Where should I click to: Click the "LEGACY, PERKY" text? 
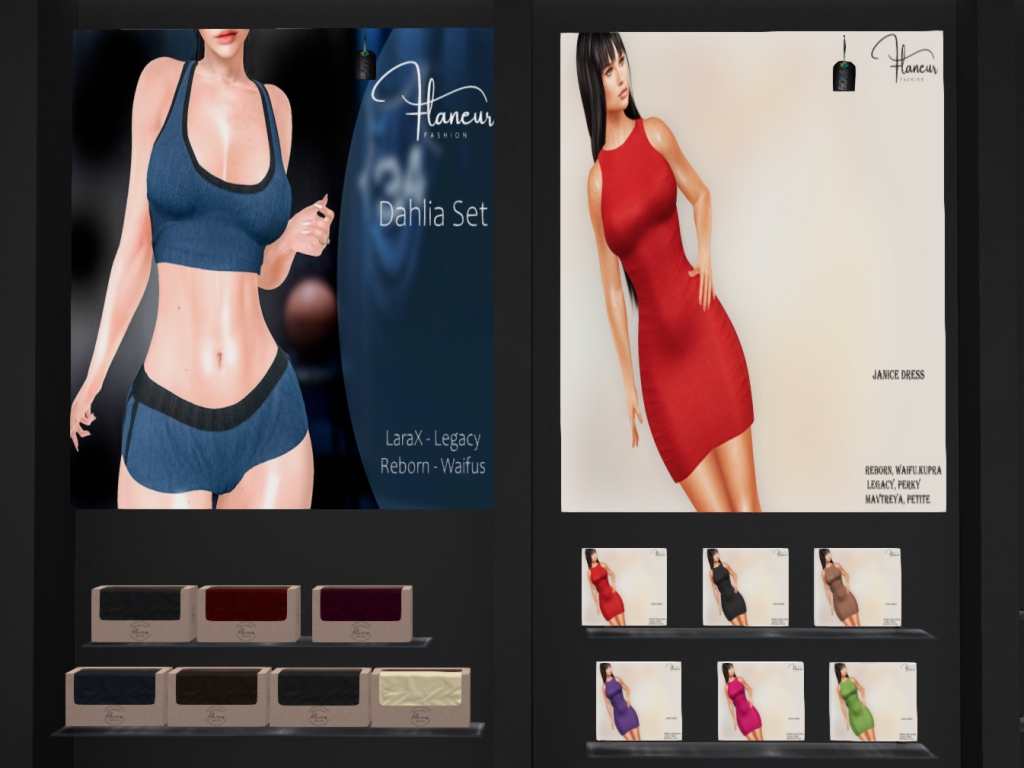click(893, 485)
